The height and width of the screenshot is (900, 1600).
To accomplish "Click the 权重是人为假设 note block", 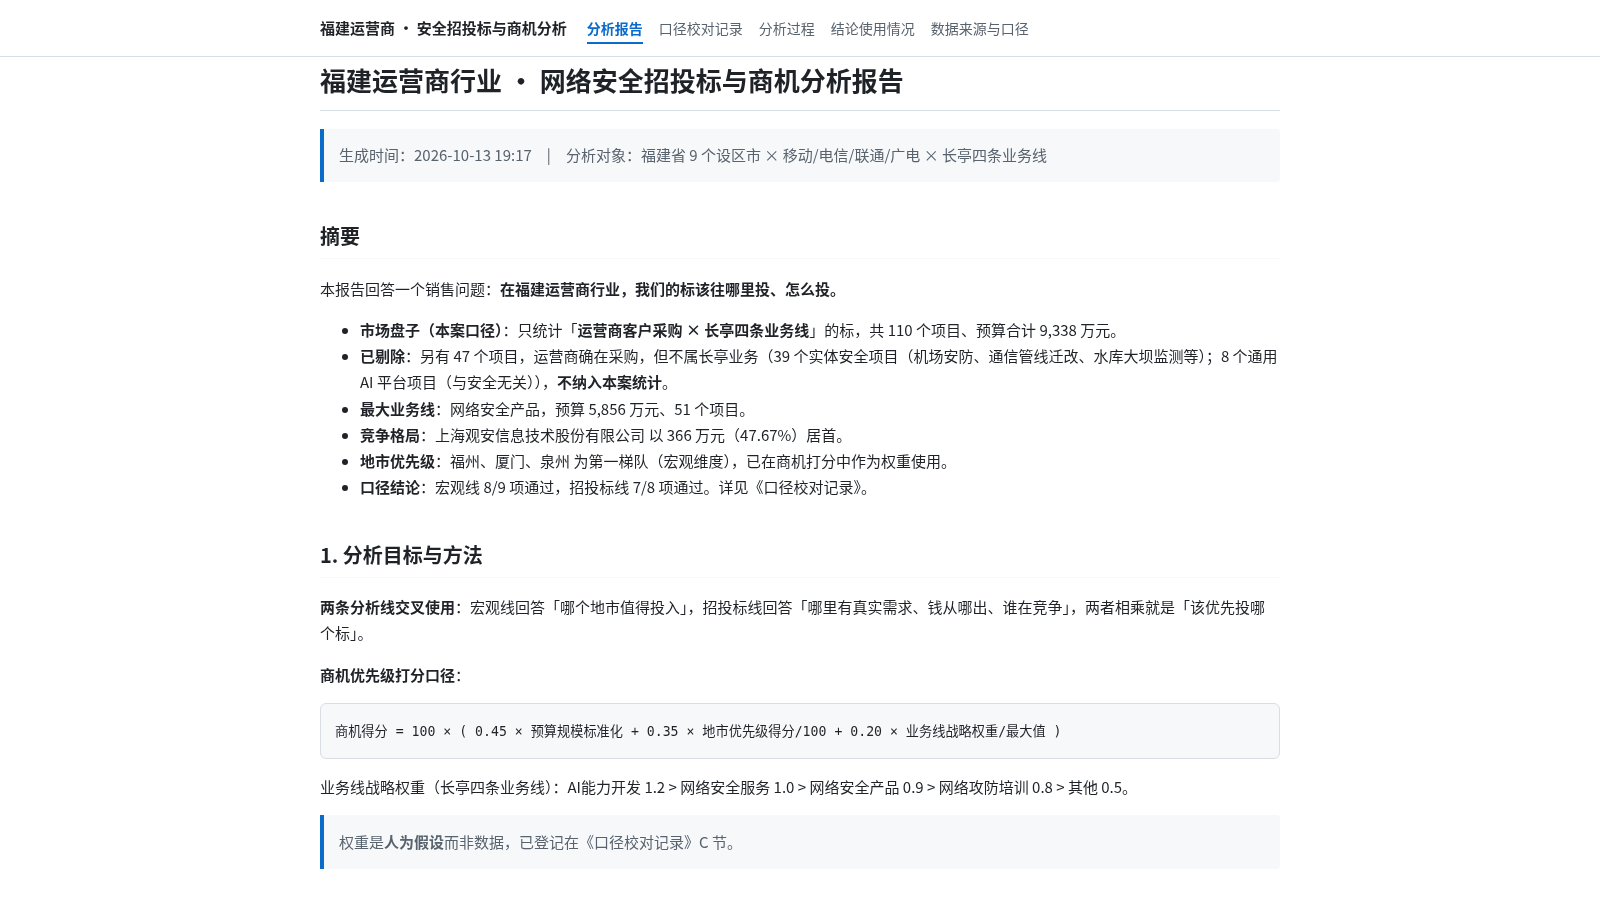I will click(x=800, y=842).
